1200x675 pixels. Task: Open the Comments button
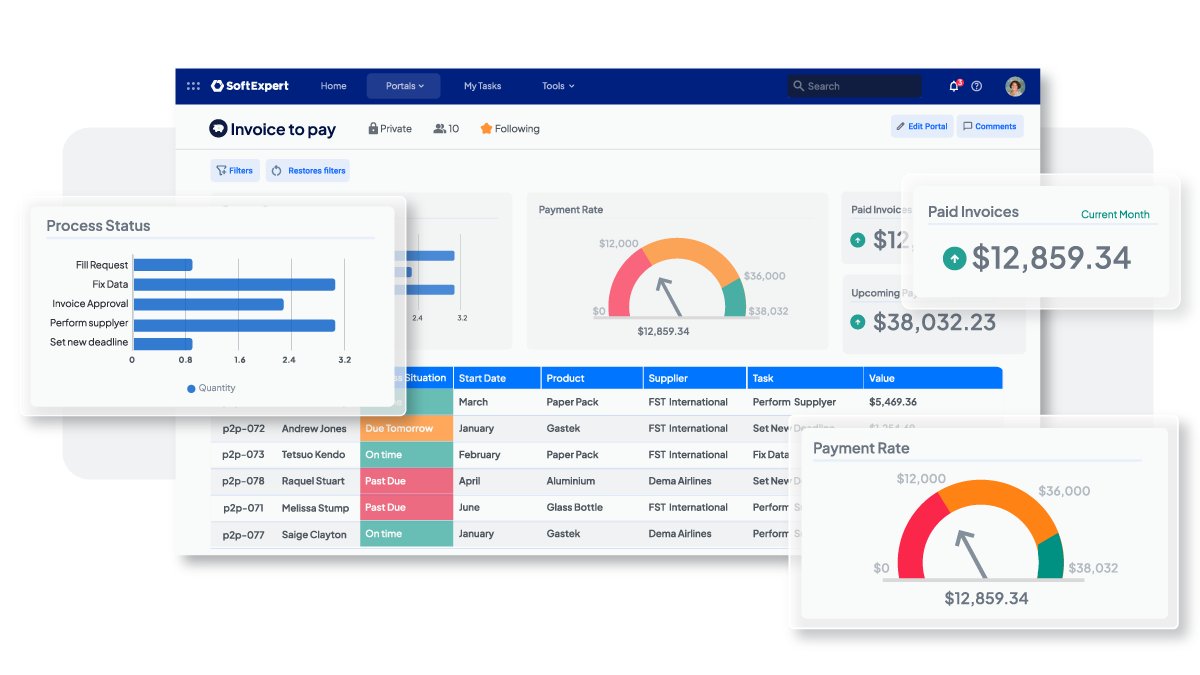(989, 126)
